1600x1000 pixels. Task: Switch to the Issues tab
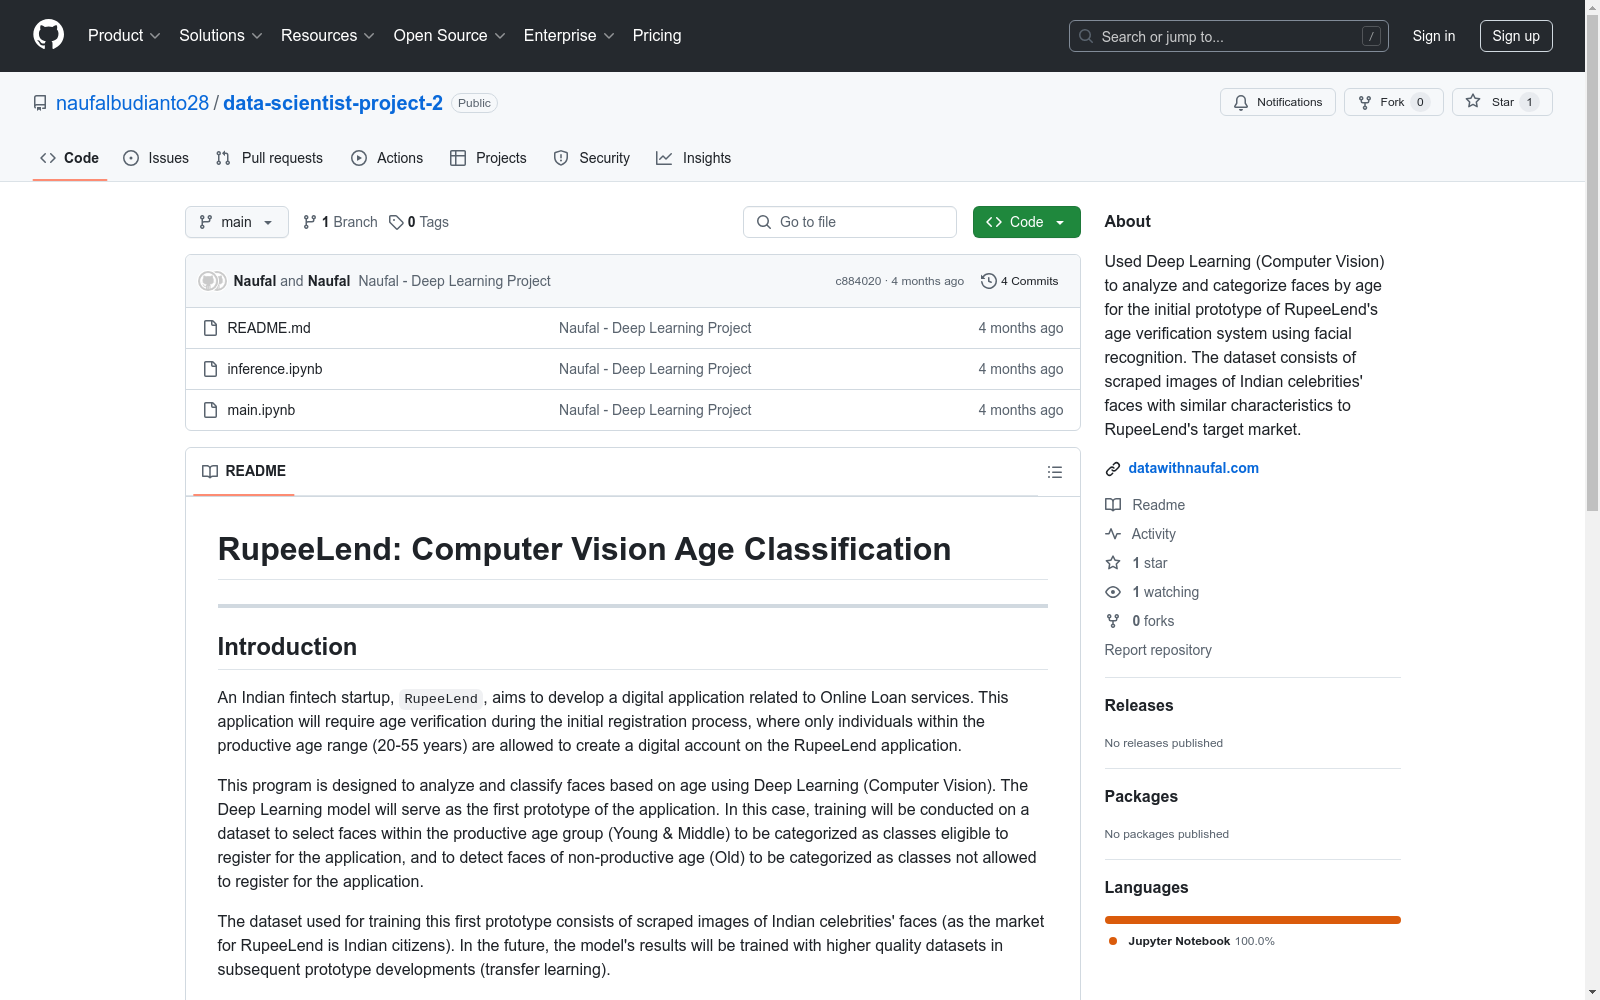click(156, 158)
